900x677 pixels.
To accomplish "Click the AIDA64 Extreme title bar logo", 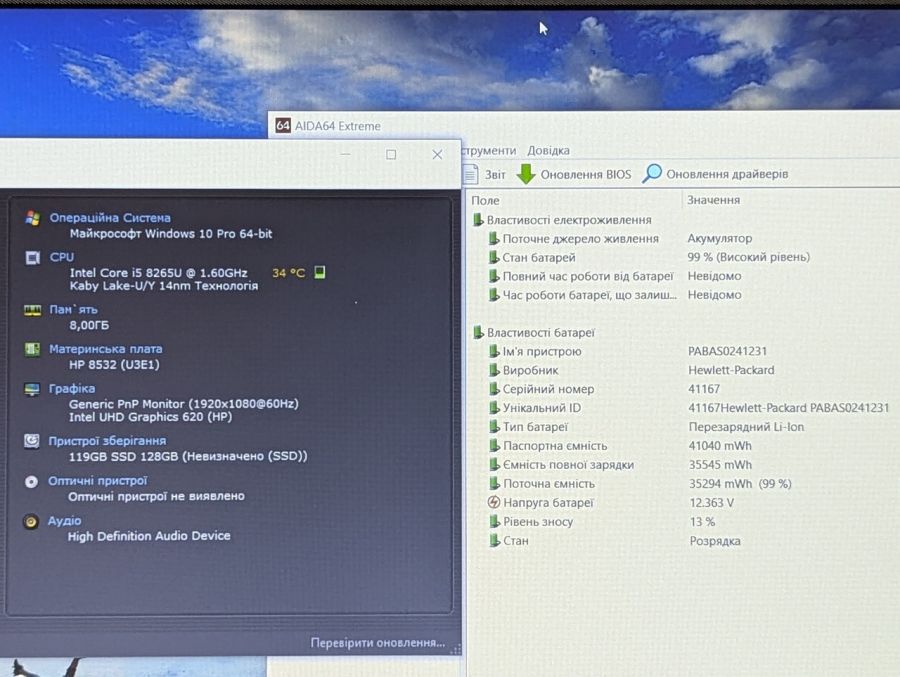I will (x=283, y=125).
